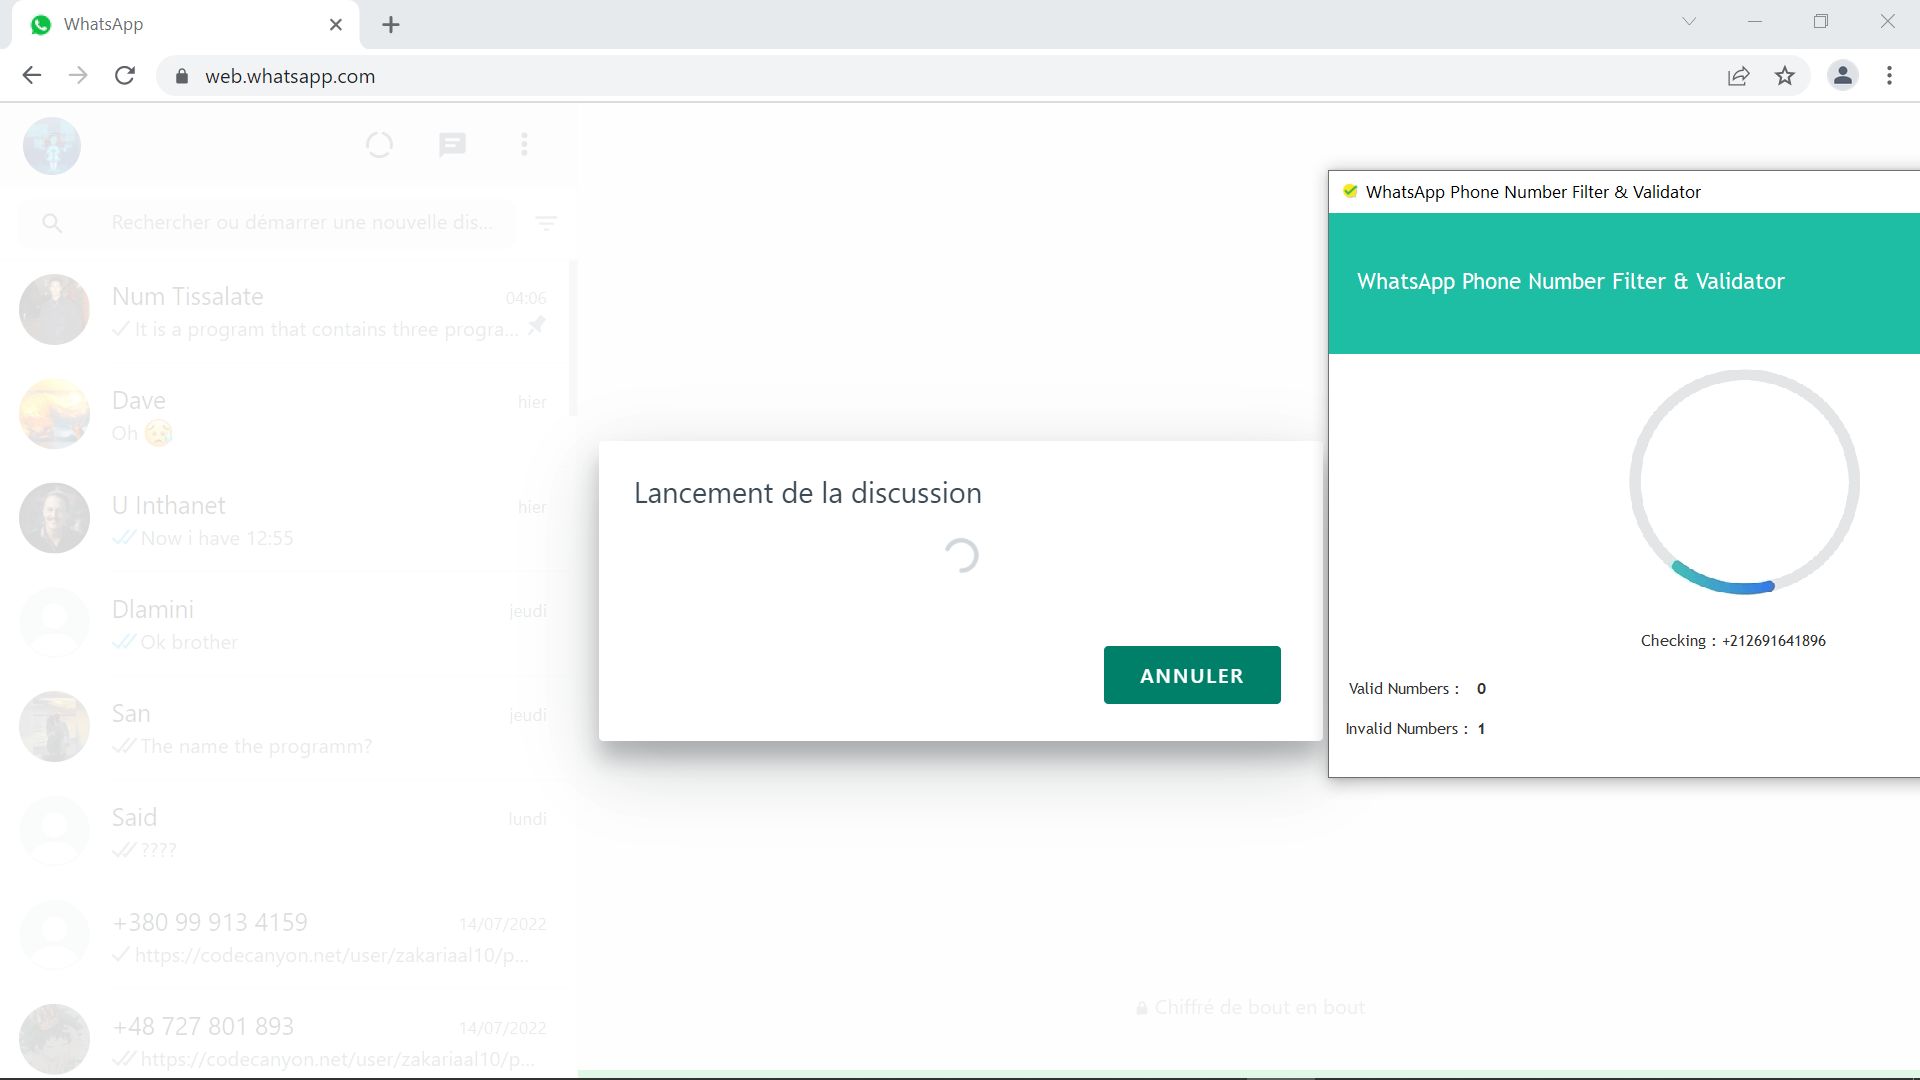The height and width of the screenshot is (1080, 1920).
Task: Reload the web.whatsapp.com page
Action: point(125,76)
